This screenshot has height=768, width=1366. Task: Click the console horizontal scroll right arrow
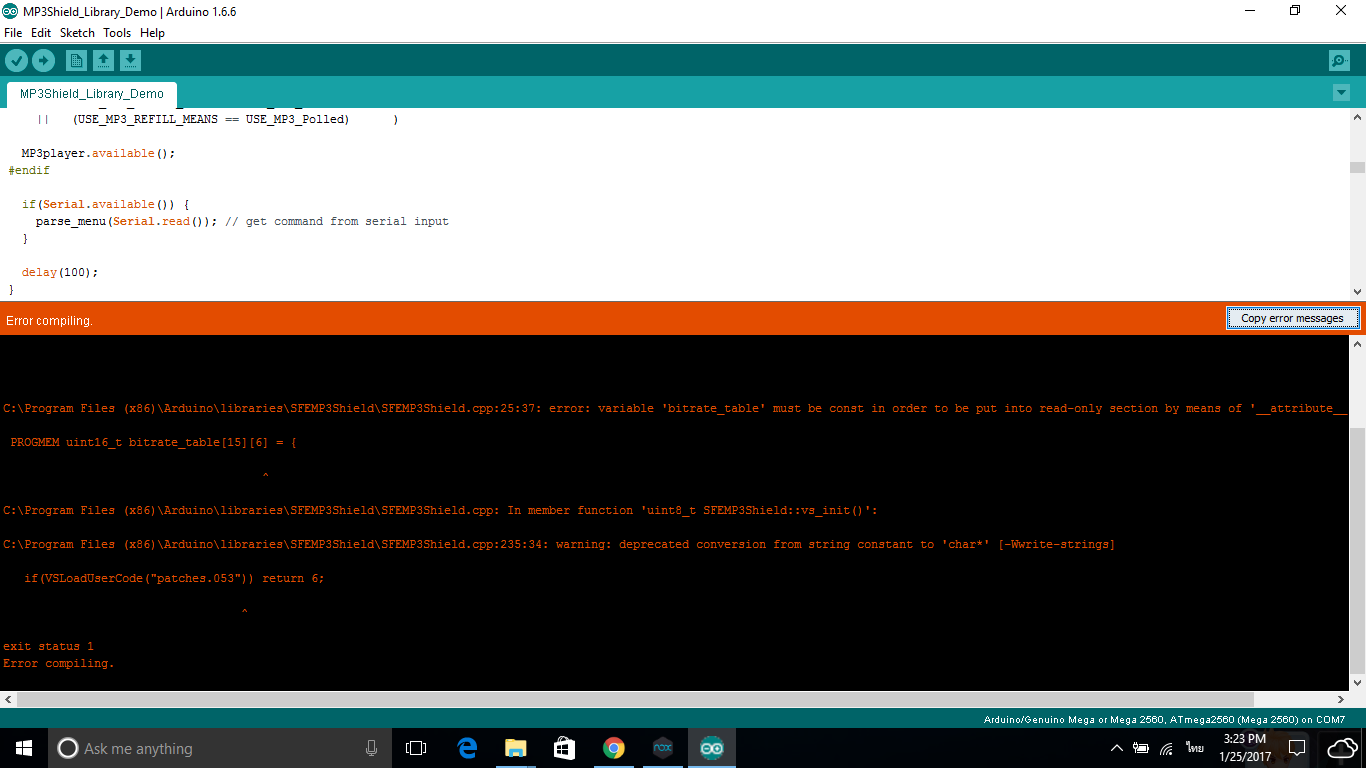click(1342, 699)
